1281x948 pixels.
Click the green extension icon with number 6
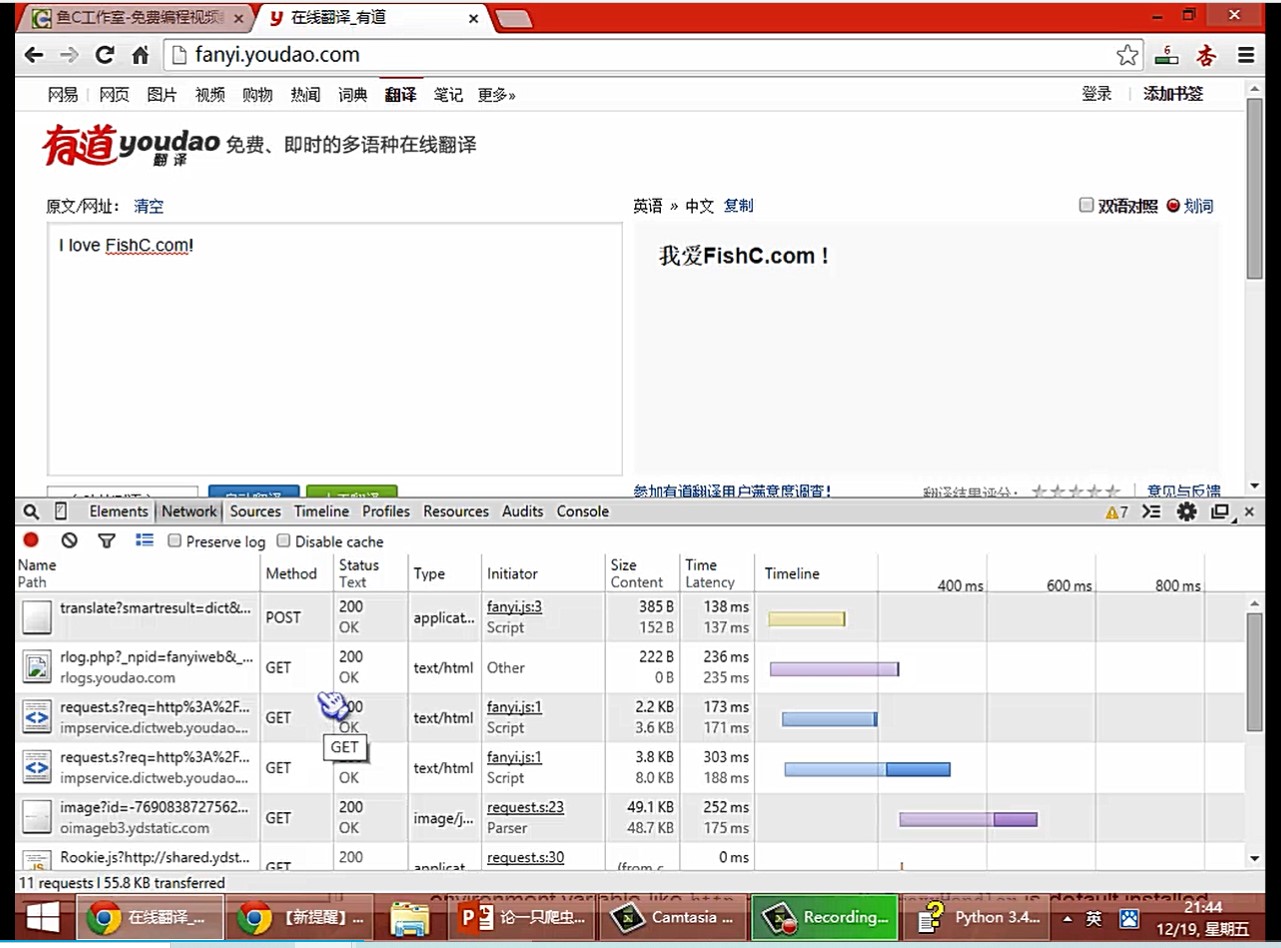click(x=1167, y=55)
